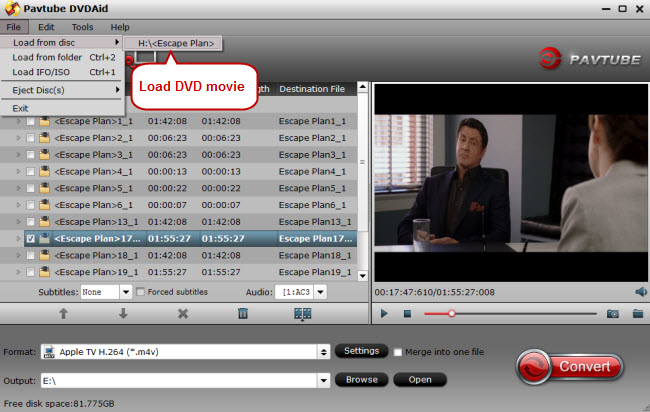Image resolution: width=650 pixels, height=412 pixels.
Task: Click folder icon of Escape Plan>2_1 row
Action: click(44, 138)
